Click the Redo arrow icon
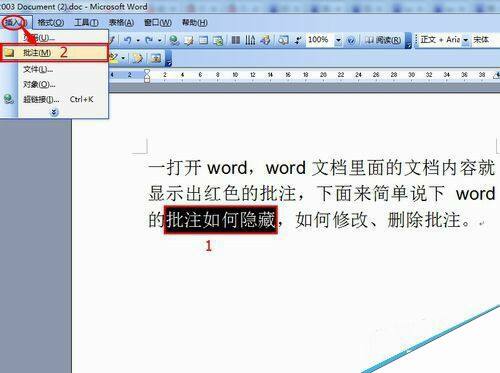Image resolution: width=500 pixels, height=373 pixels. pyautogui.click(x=149, y=40)
